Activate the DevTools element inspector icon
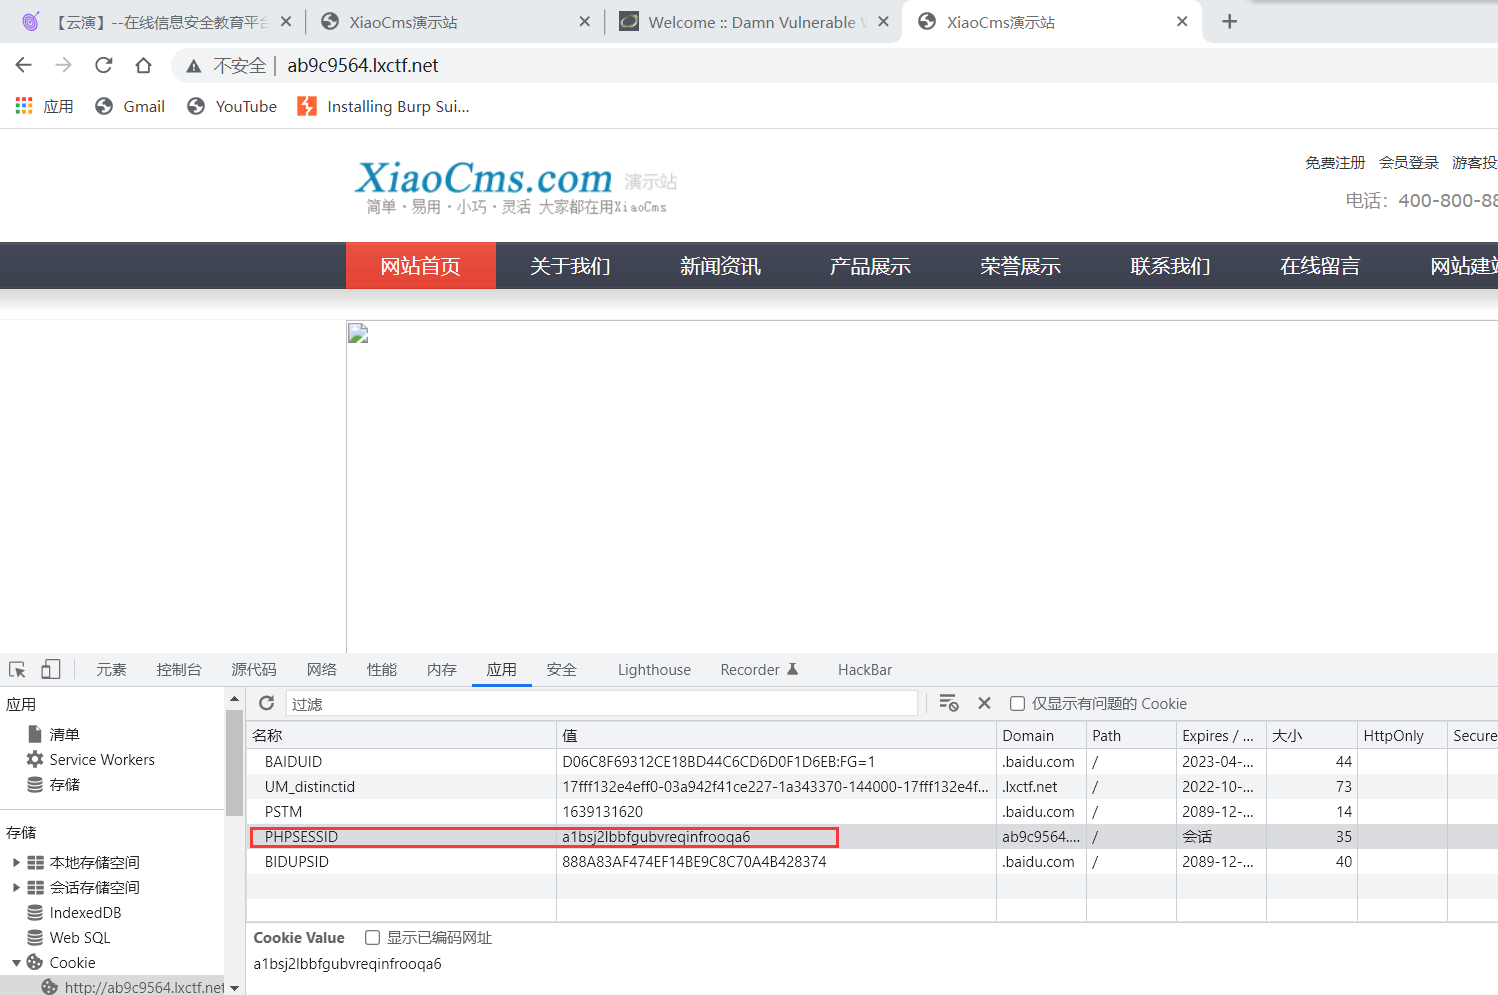This screenshot has height=995, width=1498. click(17, 670)
